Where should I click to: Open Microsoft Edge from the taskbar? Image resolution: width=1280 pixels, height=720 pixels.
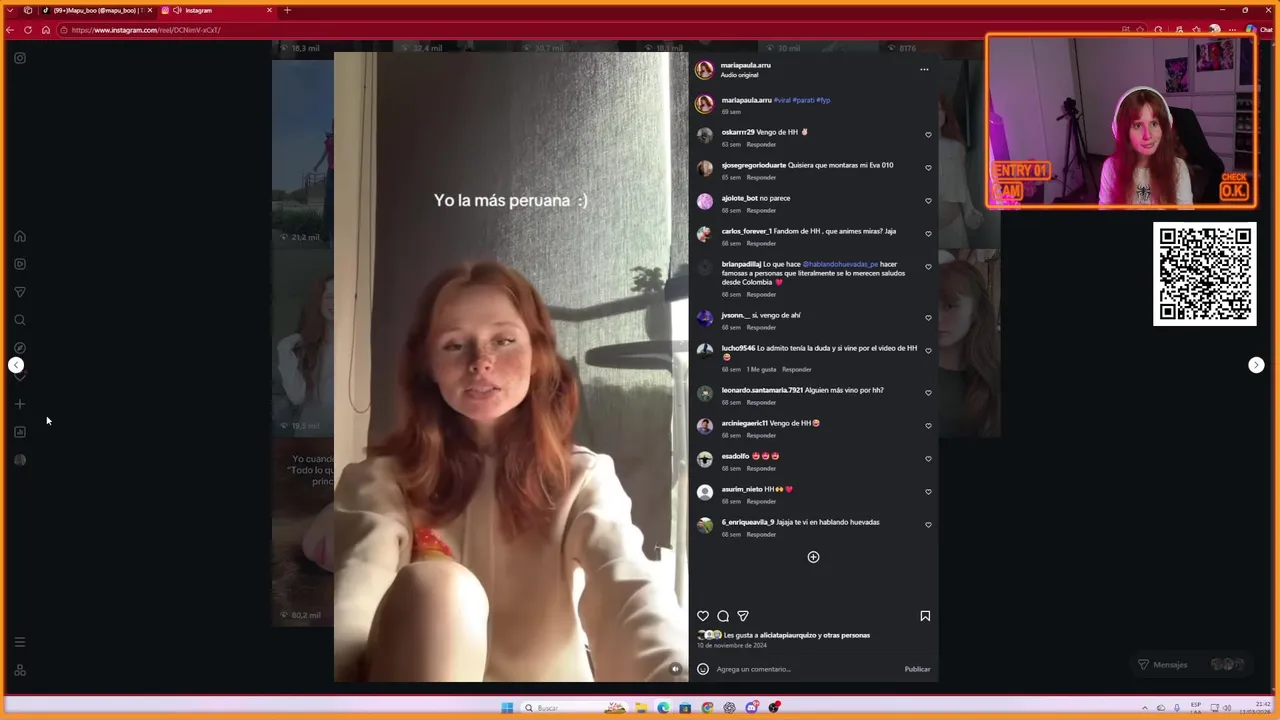pos(663,708)
